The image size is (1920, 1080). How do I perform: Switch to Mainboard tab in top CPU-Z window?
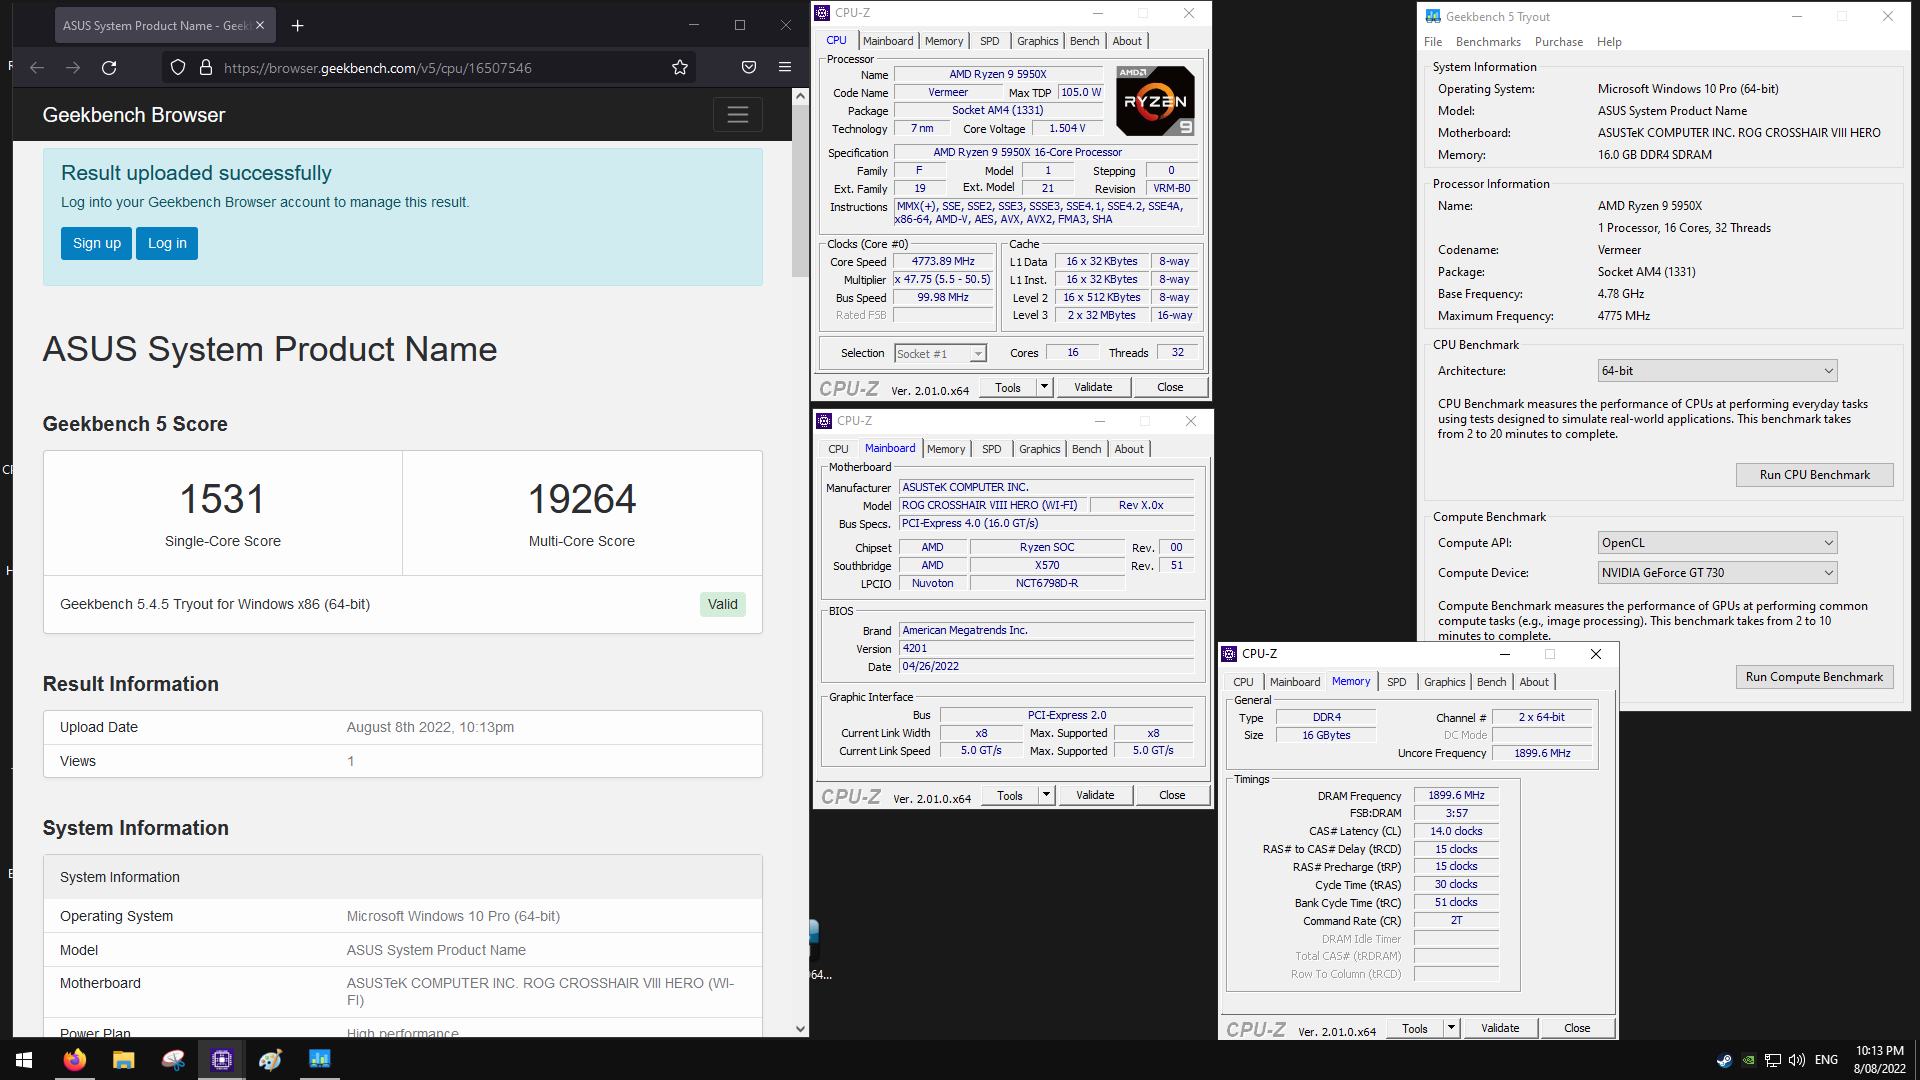[x=888, y=41]
